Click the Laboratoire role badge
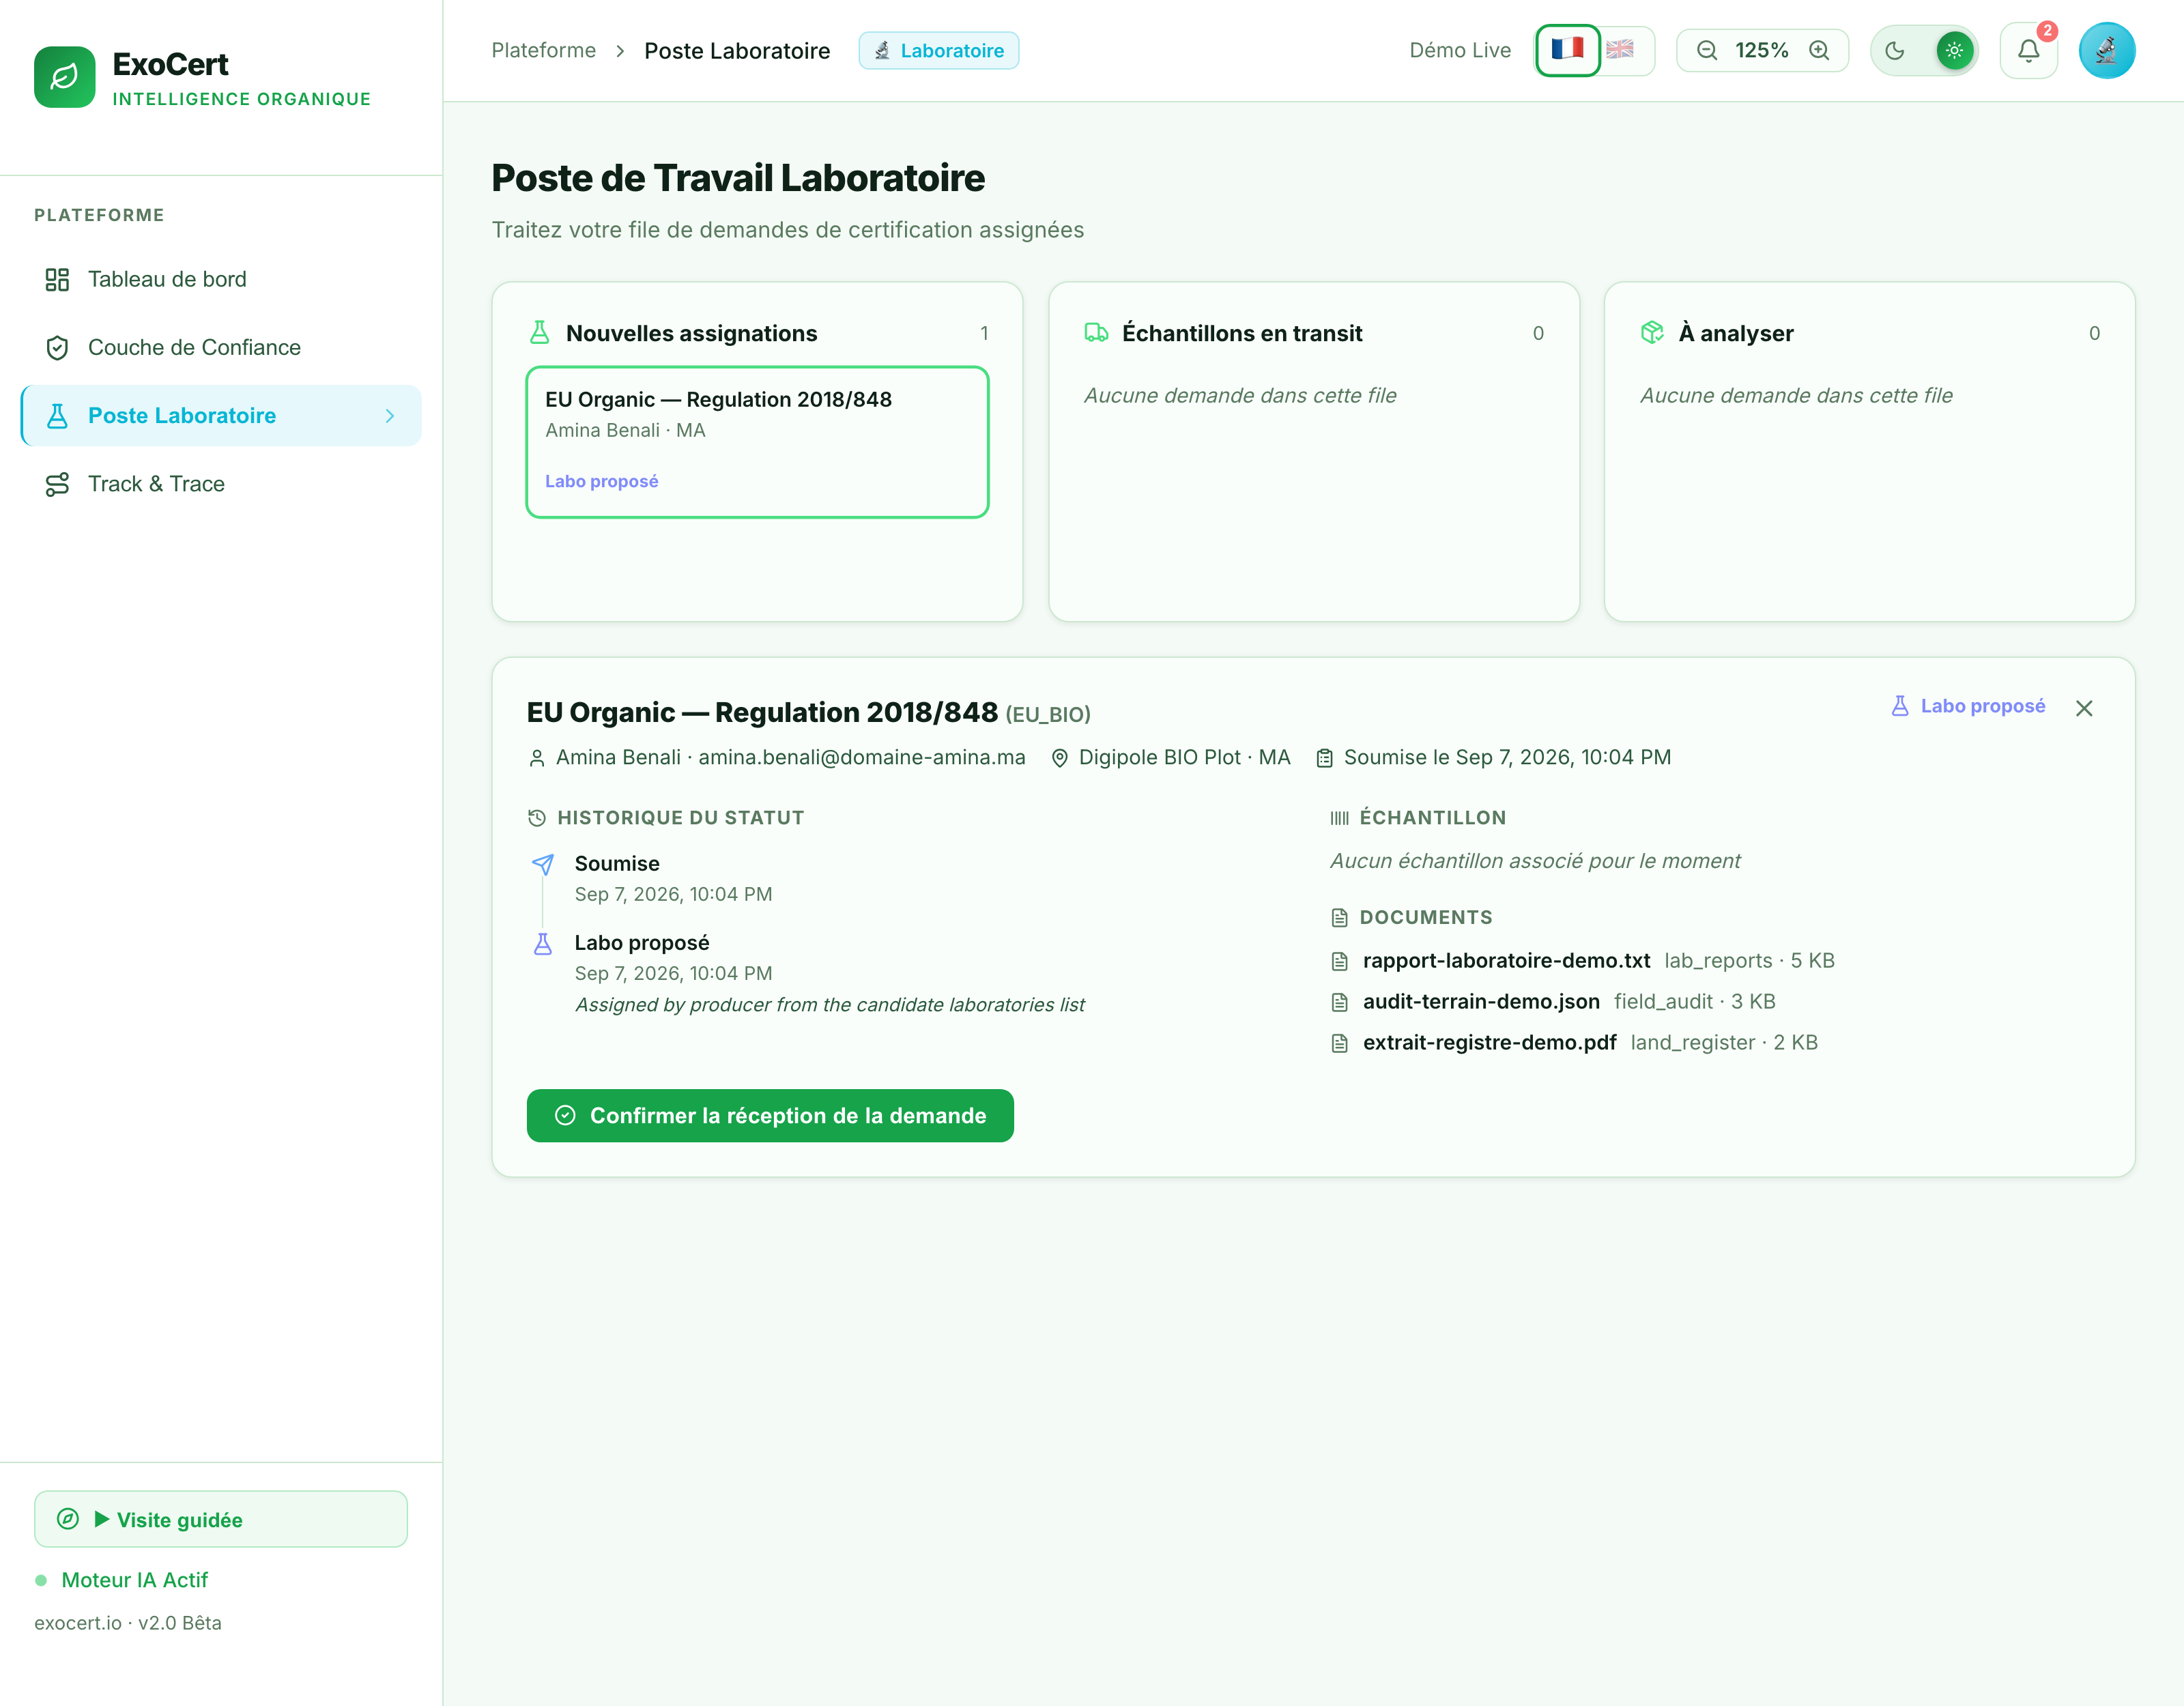This screenshot has height=1706, width=2184. tap(938, 50)
